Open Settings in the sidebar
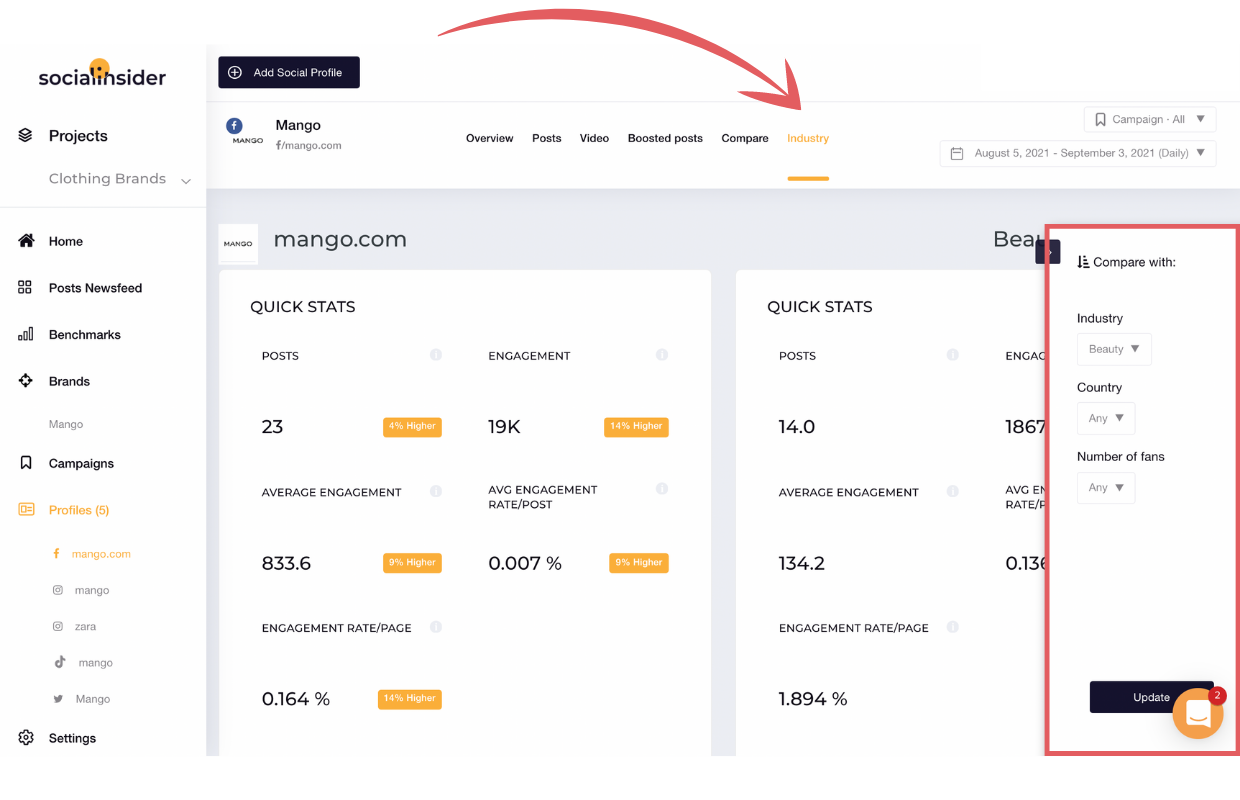This screenshot has height=800, width=1240. click(73, 738)
